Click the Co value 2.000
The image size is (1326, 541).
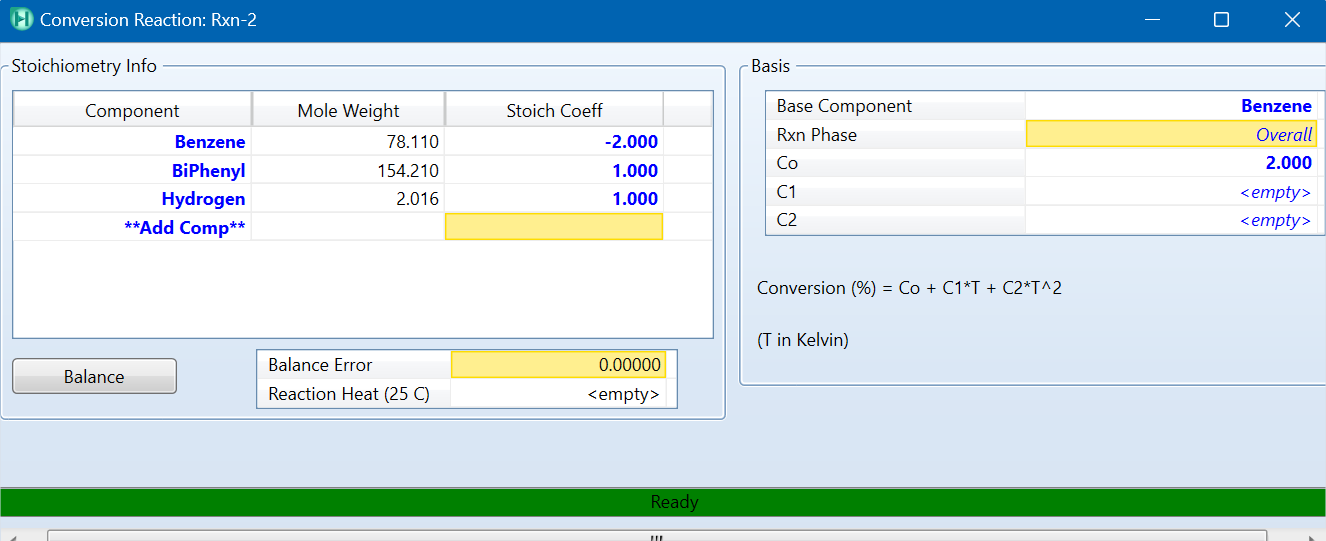1171,163
